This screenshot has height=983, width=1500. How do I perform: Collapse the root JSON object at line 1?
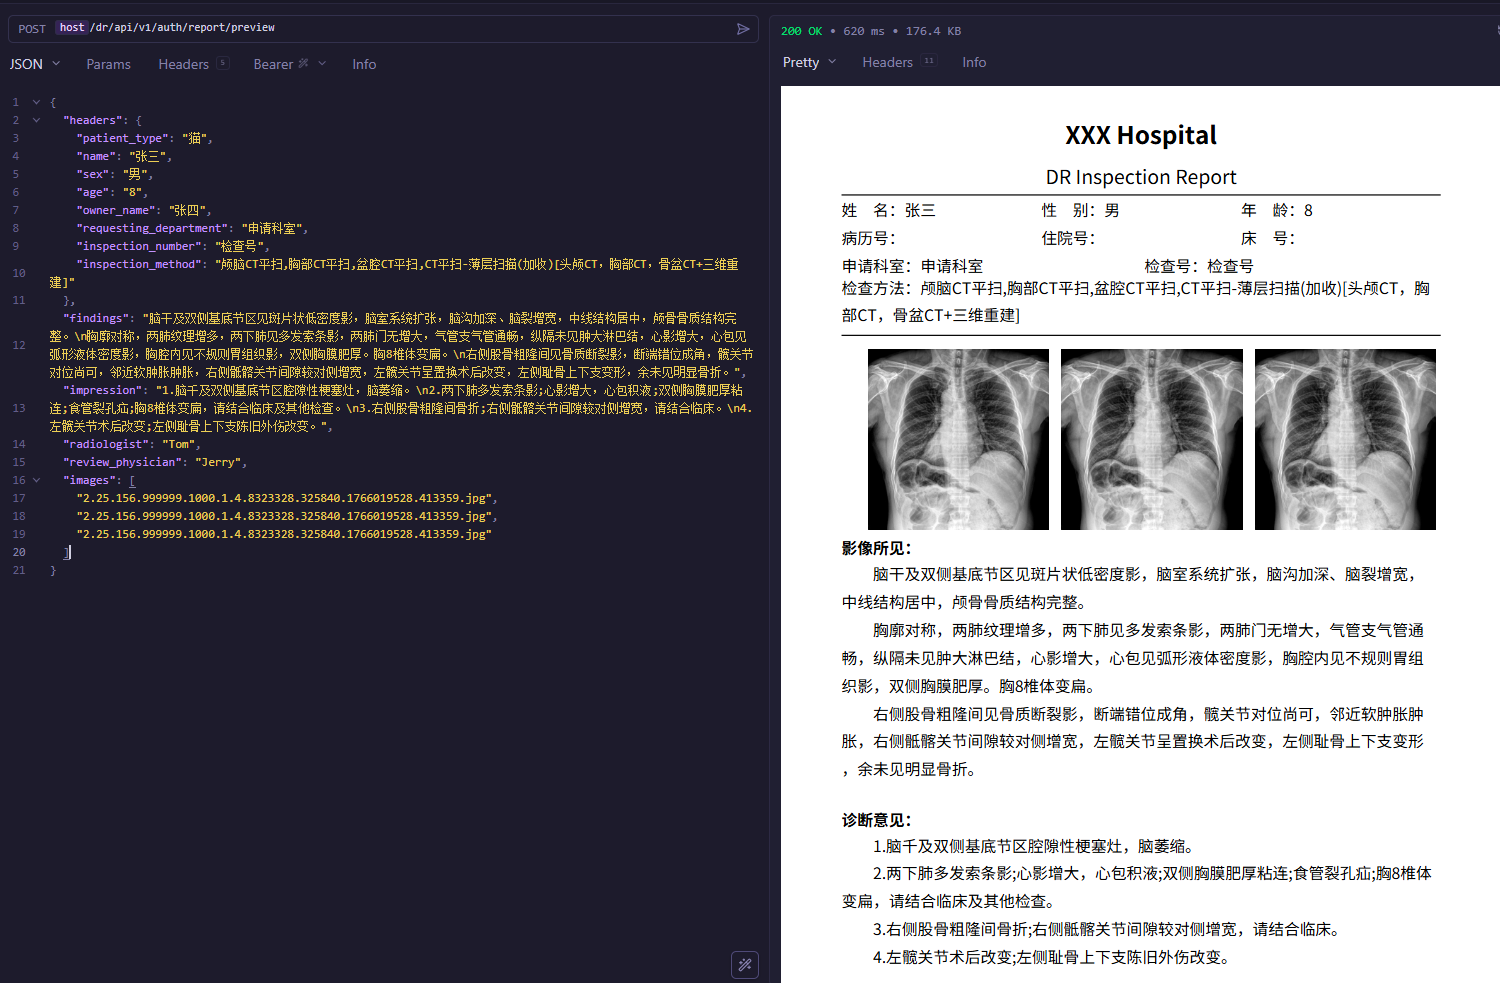tap(37, 102)
